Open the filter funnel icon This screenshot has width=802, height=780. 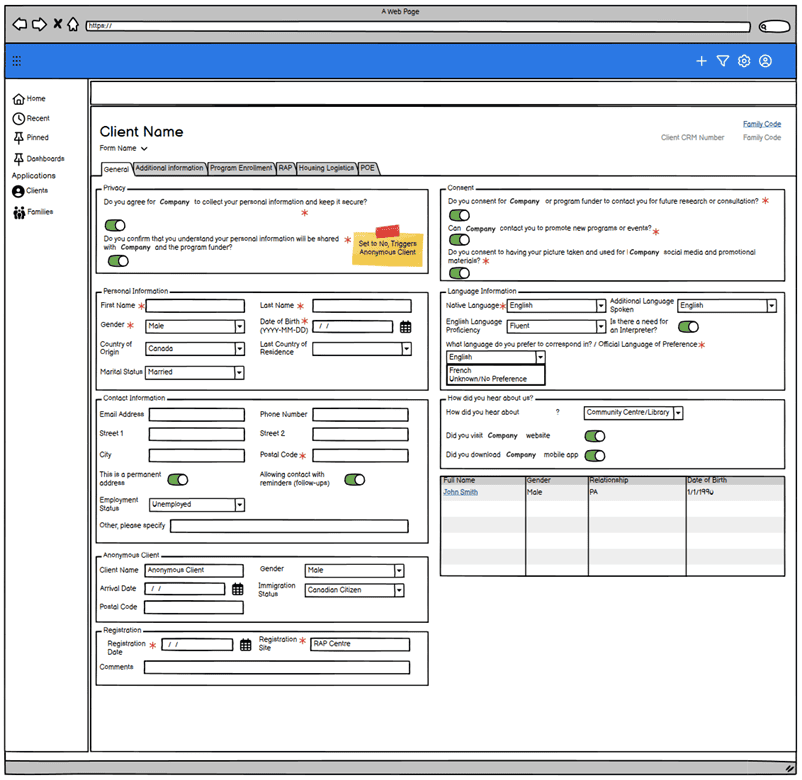pyautogui.click(x=723, y=61)
